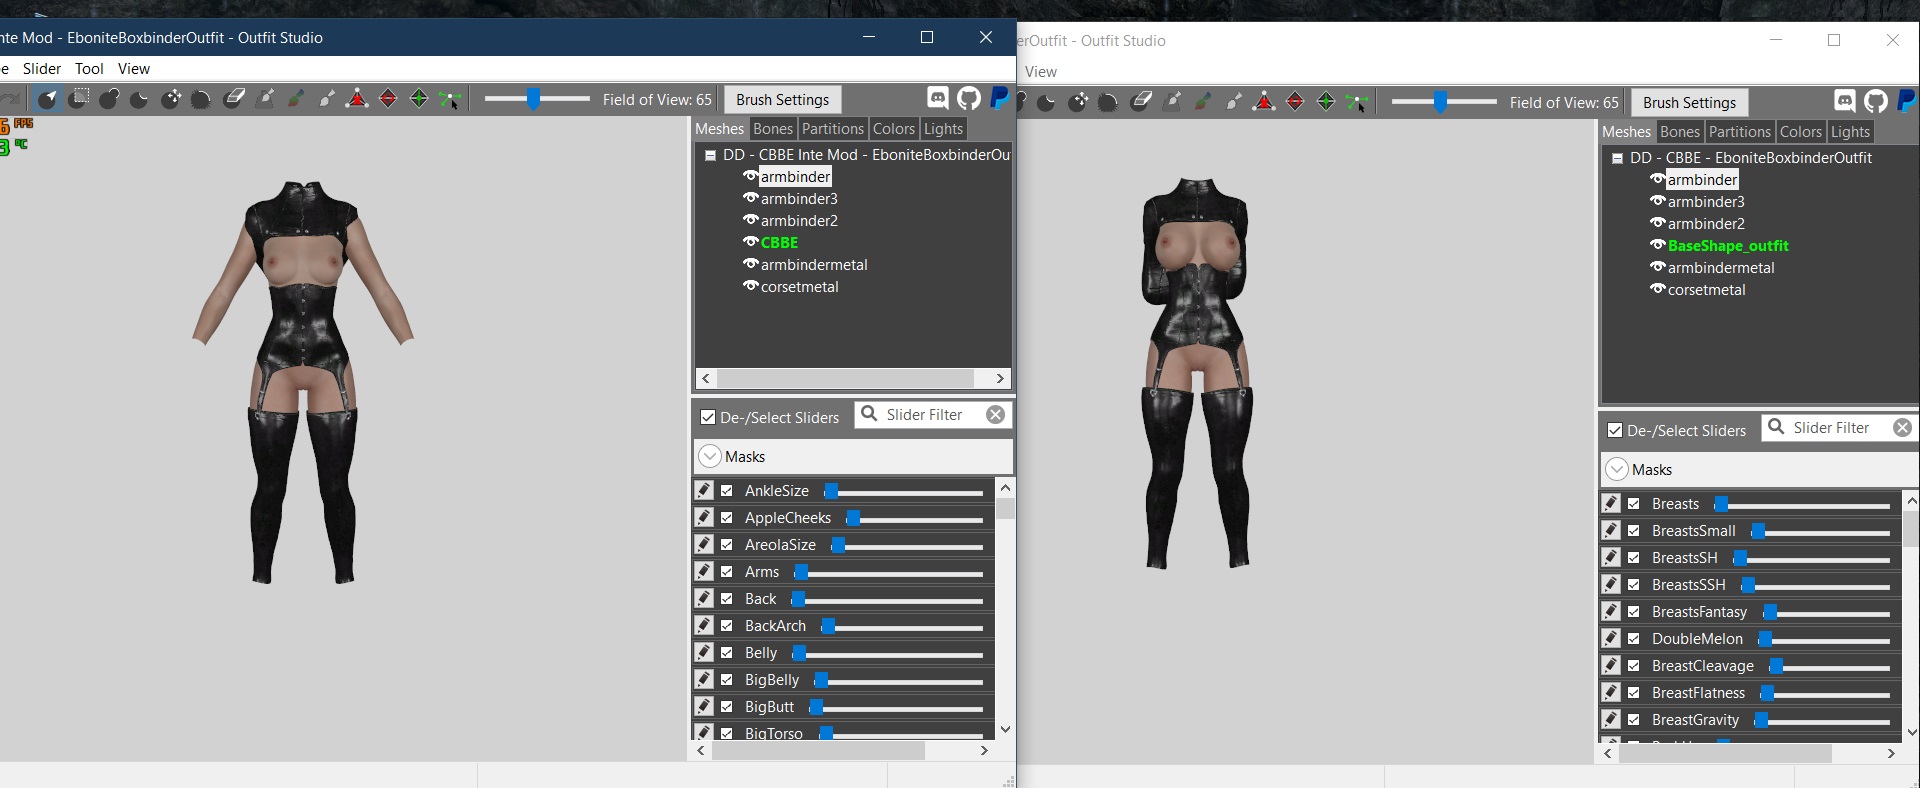Toggle De-/Select Sliders checkbox in Inte Mod window
The height and width of the screenshot is (788, 1920).
[x=708, y=417]
